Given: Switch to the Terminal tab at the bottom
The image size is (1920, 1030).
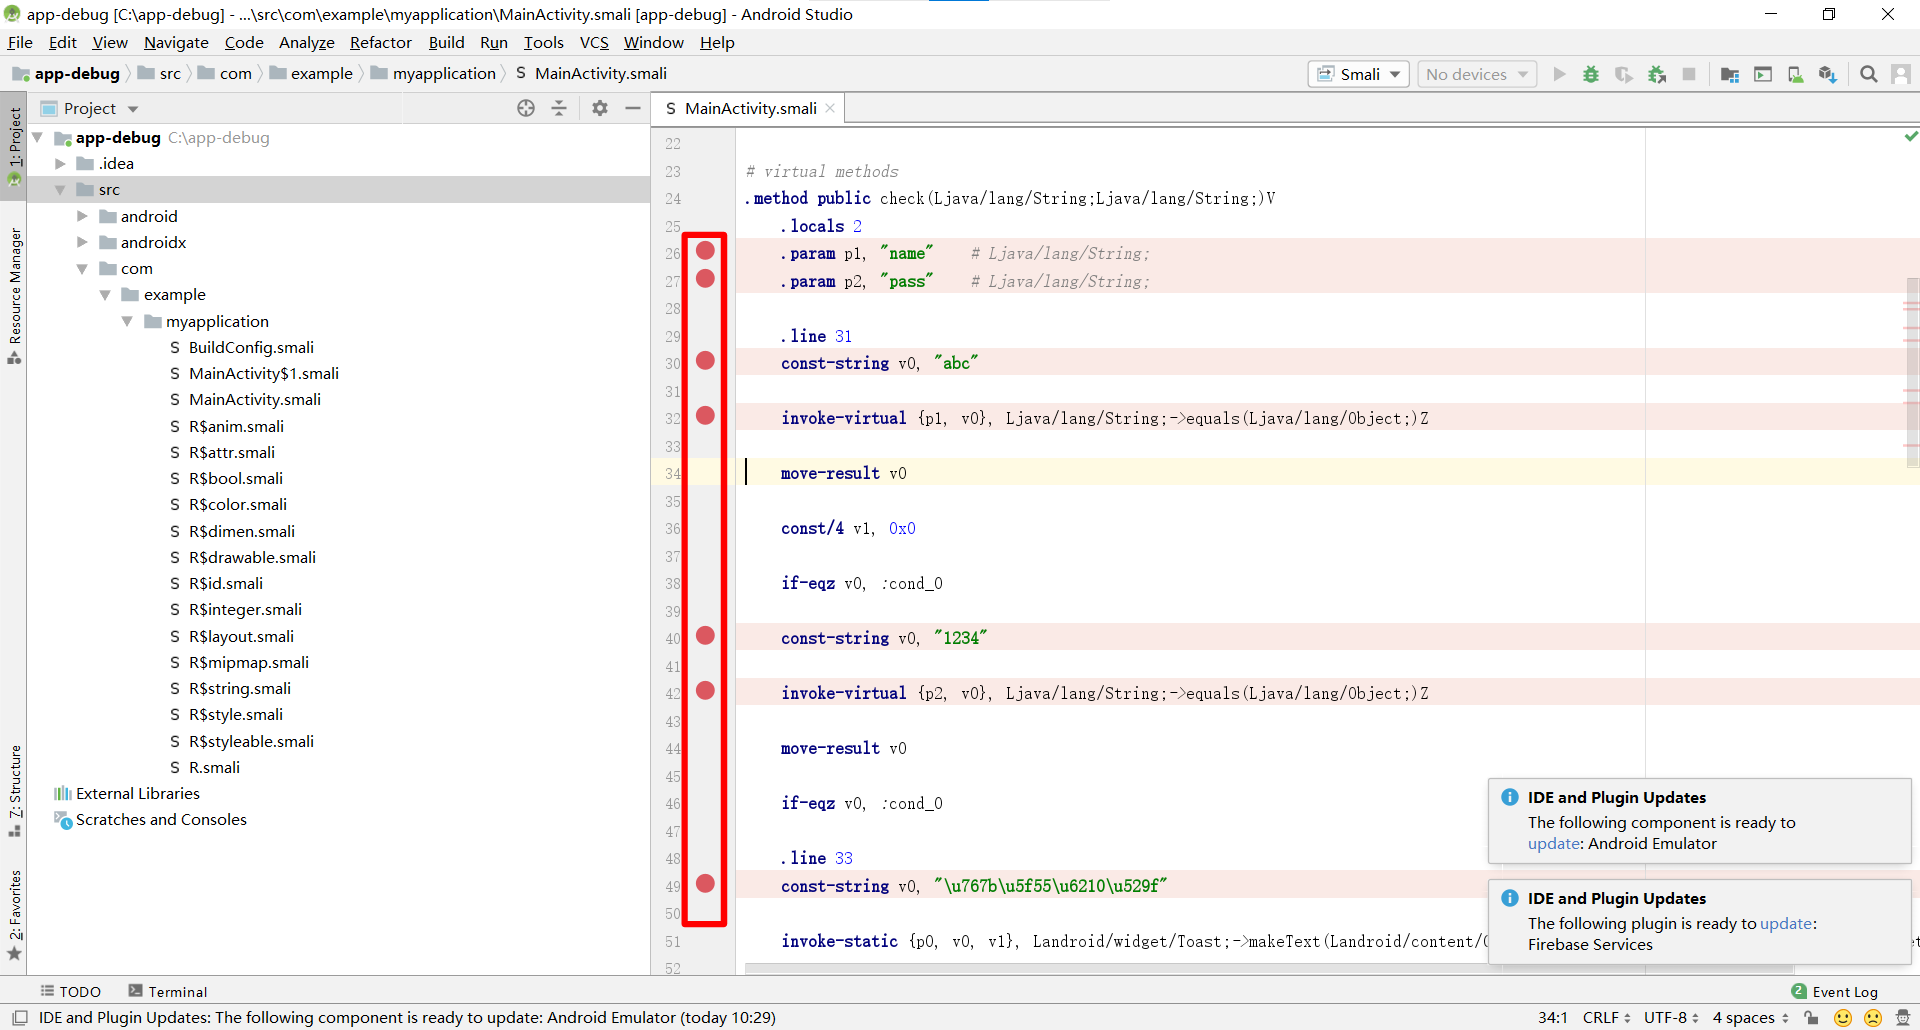Looking at the screenshot, I should pyautogui.click(x=167, y=991).
